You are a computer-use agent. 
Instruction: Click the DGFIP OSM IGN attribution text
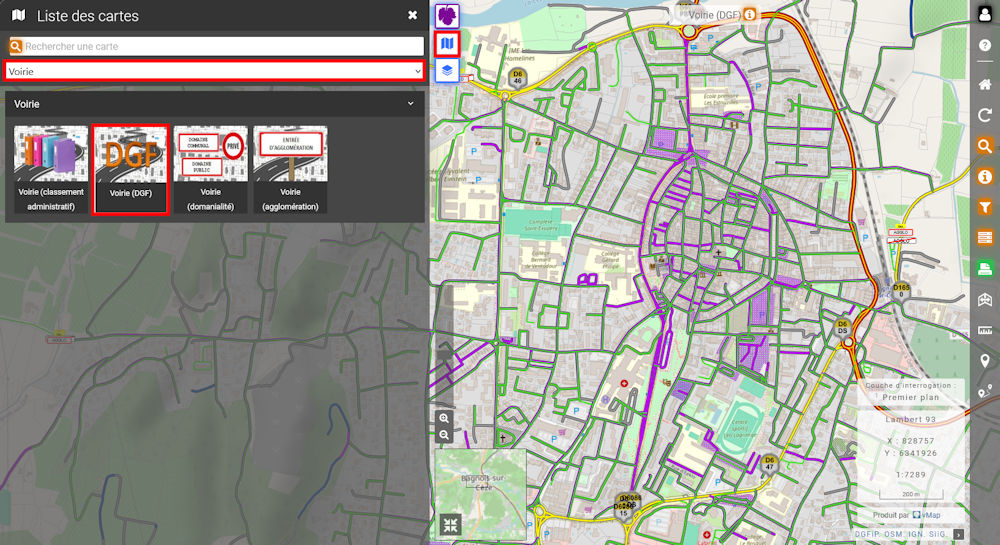[900, 534]
